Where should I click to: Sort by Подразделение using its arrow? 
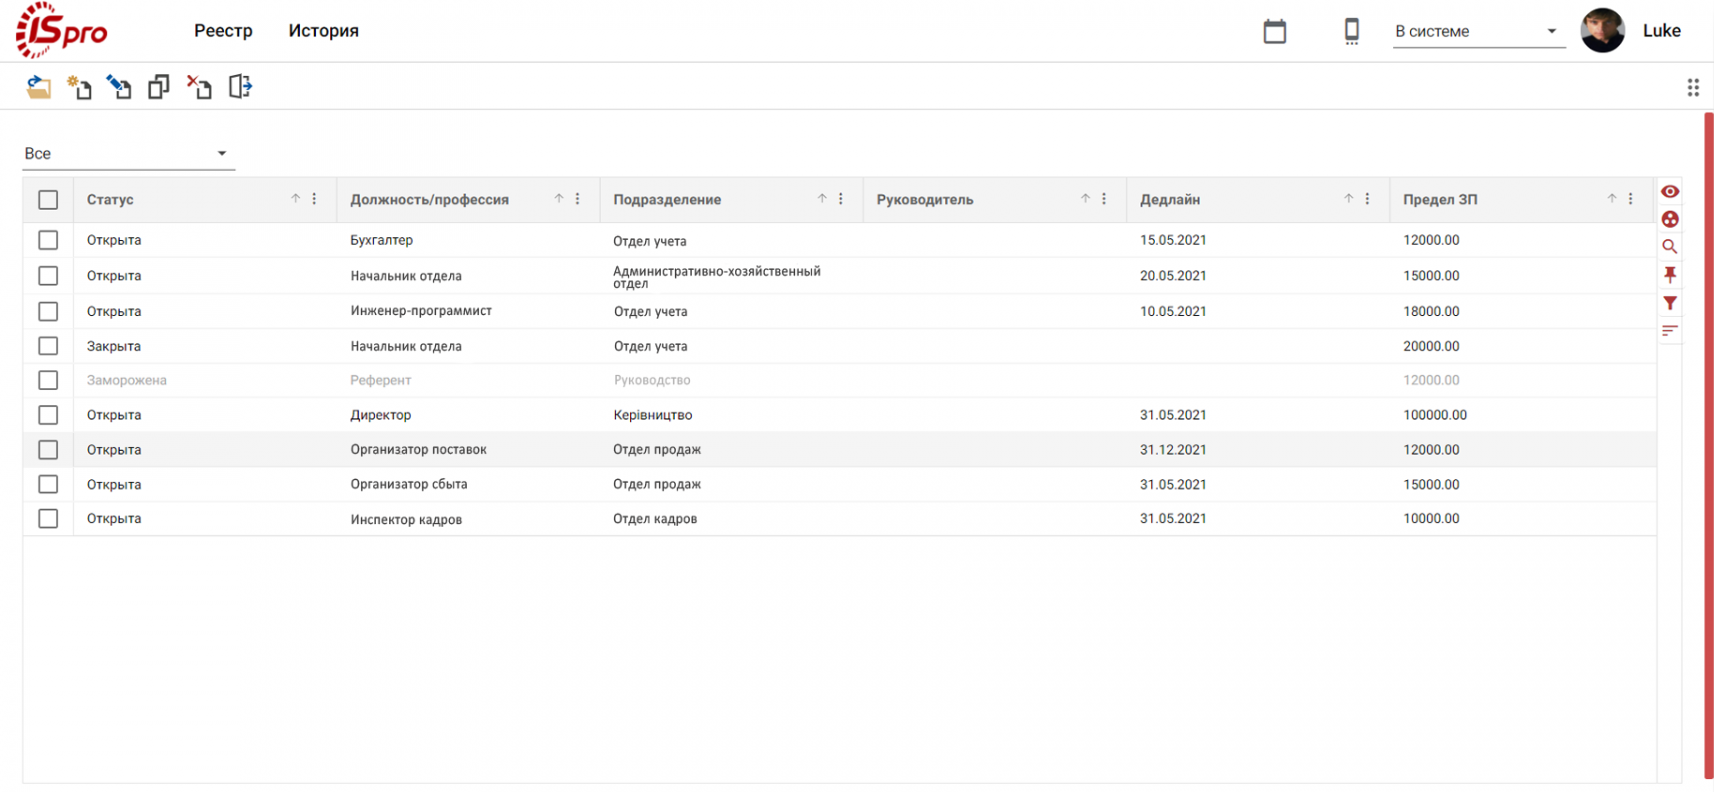(x=822, y=199)
